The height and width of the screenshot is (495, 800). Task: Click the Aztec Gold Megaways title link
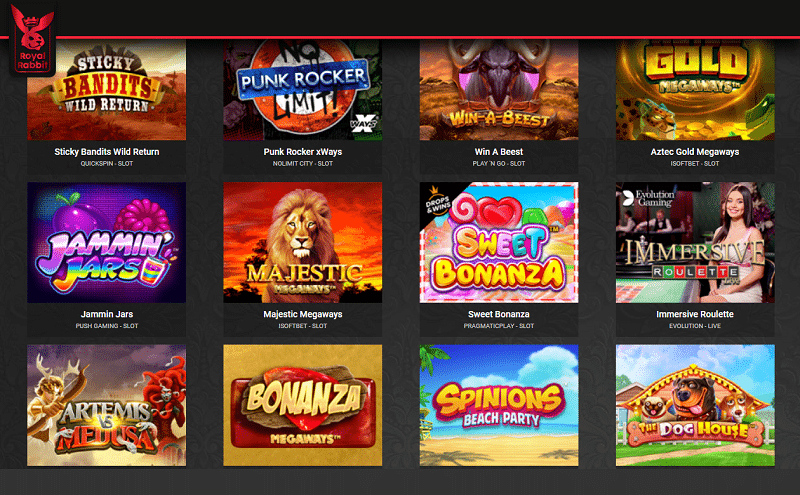click(695, 152)
